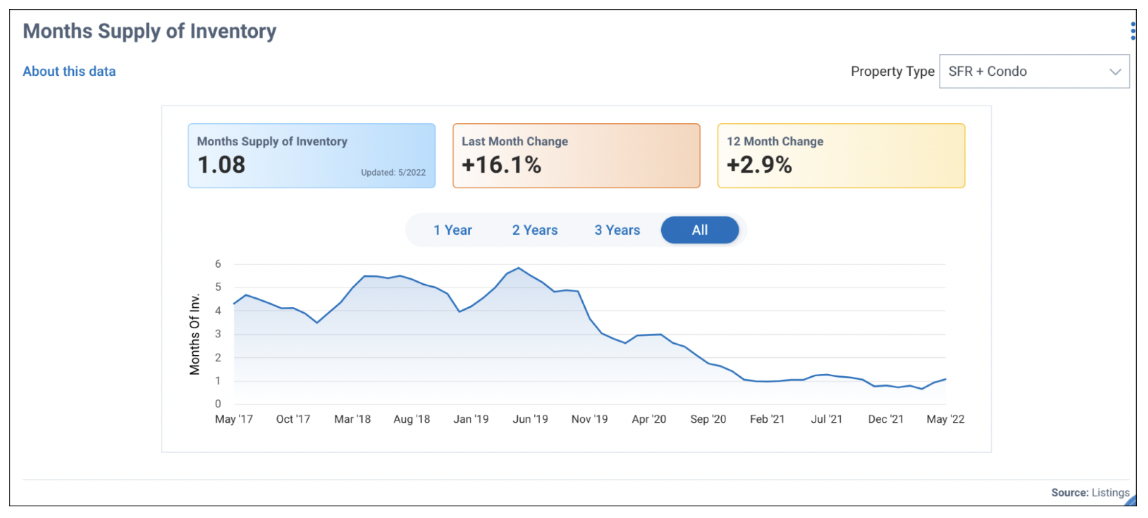Click the May '17 axis label
Screen dimensions: 1148x518
pos(232,419)
